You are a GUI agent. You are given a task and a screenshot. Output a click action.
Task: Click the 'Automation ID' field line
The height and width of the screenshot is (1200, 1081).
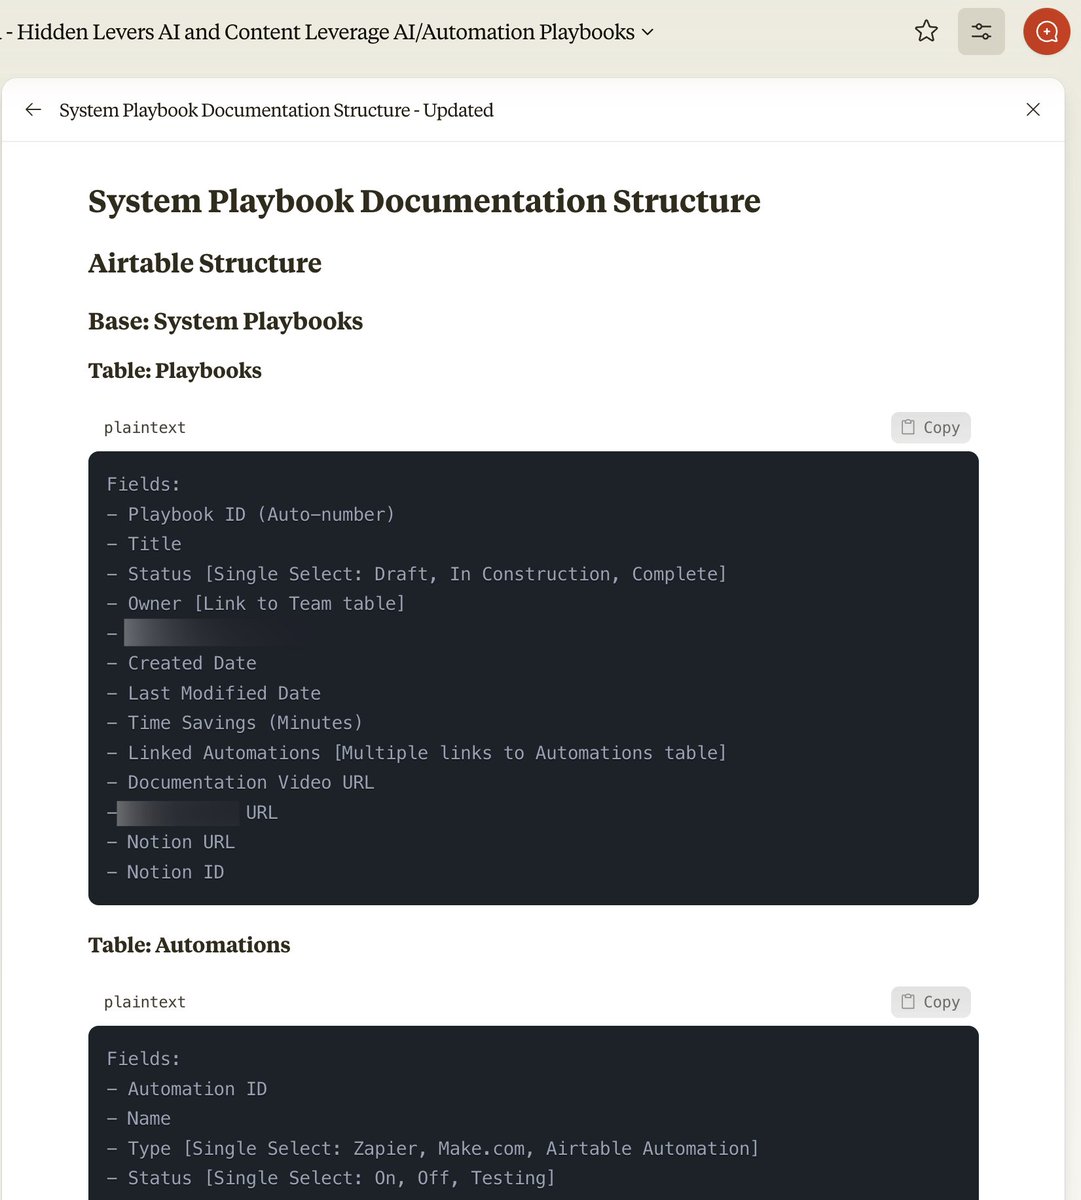point(187,1089)
